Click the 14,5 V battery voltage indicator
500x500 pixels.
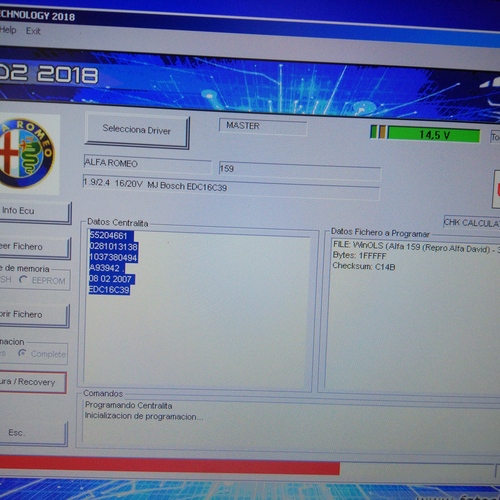(433, 135)
